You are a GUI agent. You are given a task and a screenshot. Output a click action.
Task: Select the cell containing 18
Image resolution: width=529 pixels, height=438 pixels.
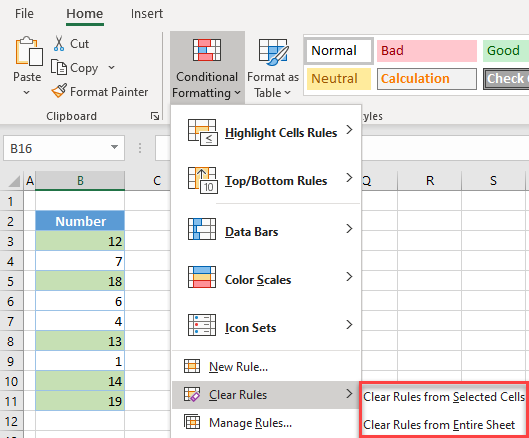point(80,281)
